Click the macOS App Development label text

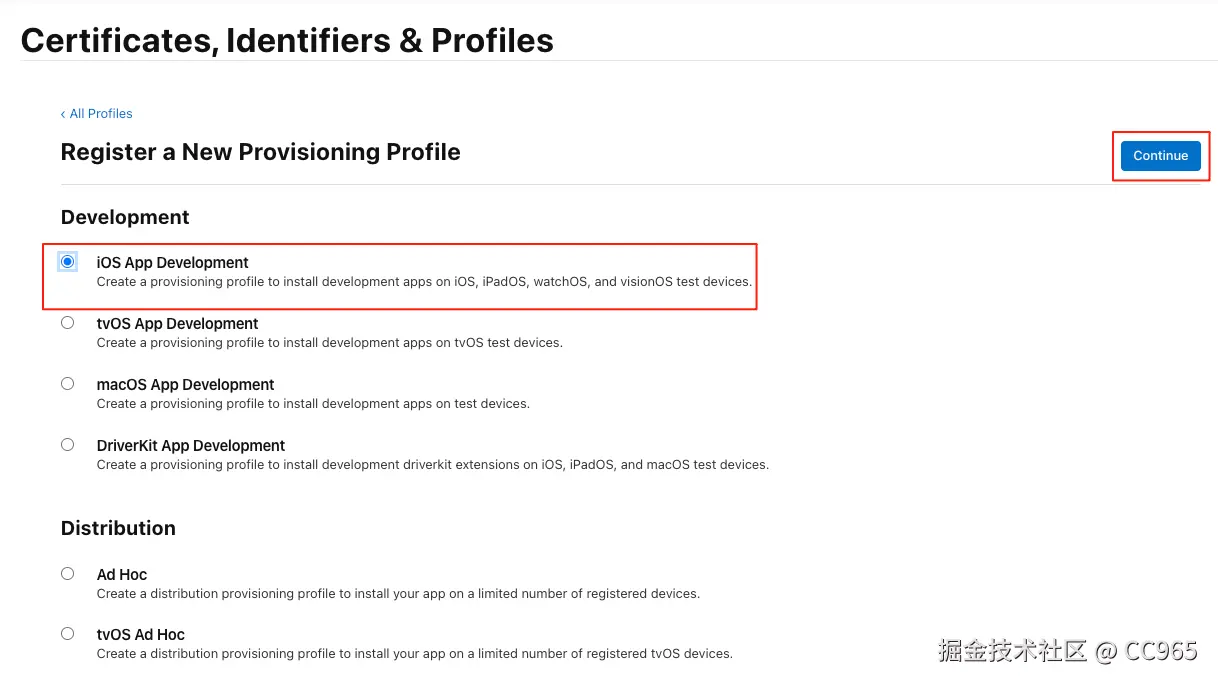point(185,385)
